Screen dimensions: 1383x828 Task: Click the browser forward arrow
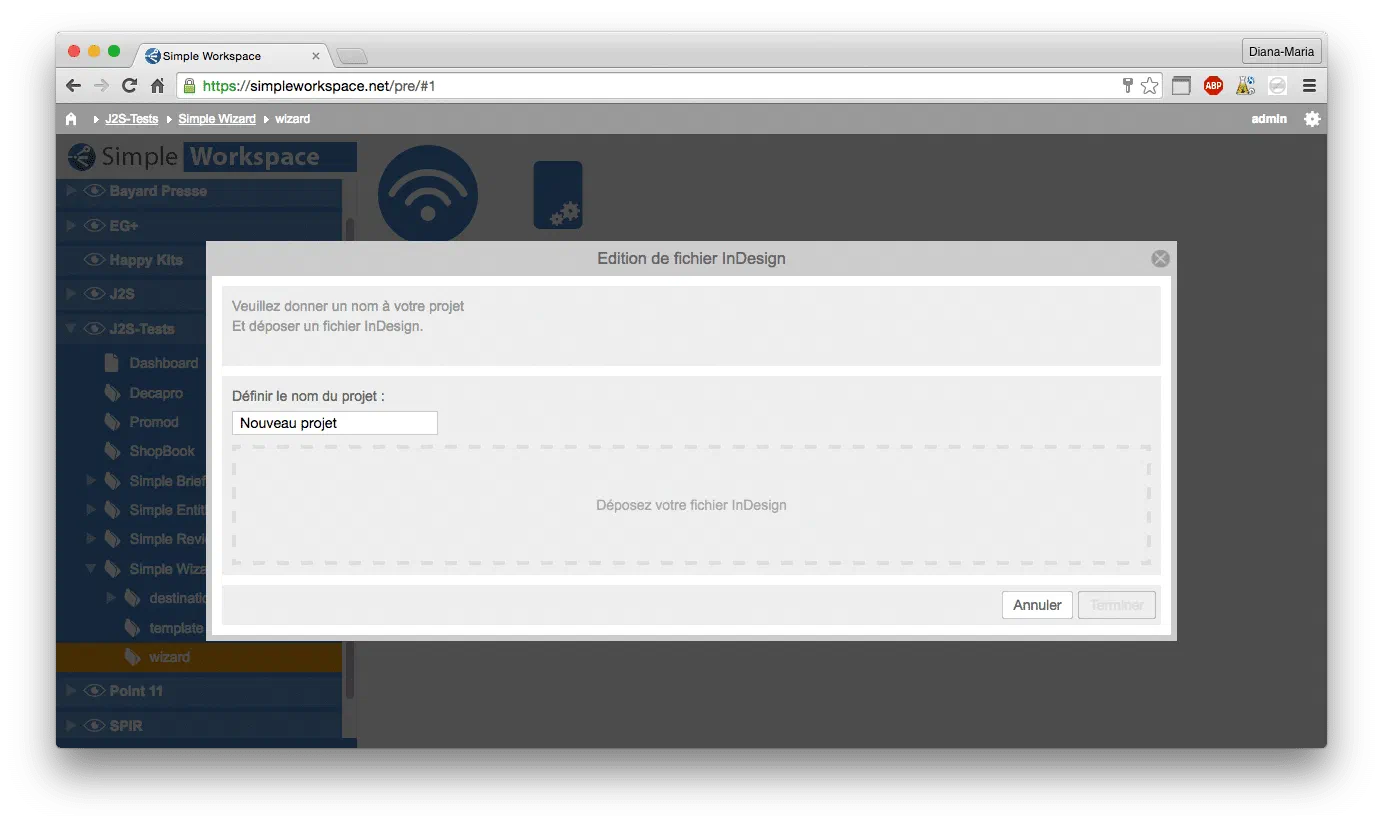click(x=101, y=86)
